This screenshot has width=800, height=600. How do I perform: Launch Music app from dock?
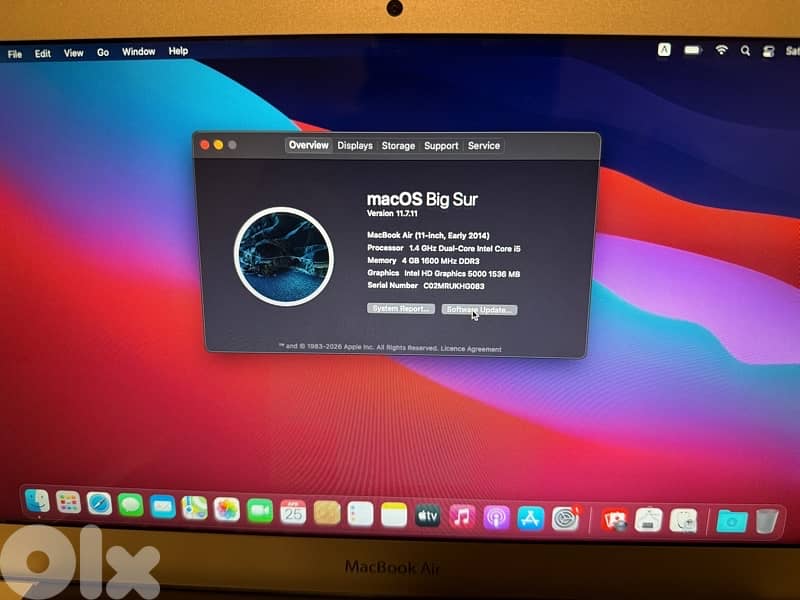tap(462, 517)
